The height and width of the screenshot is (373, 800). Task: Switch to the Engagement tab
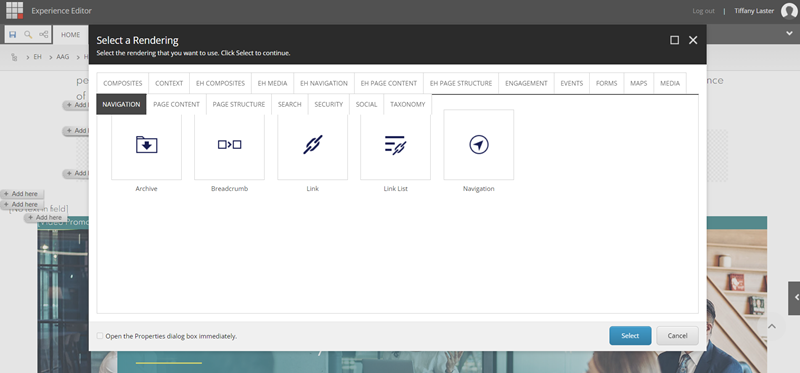tap(526, 83)
